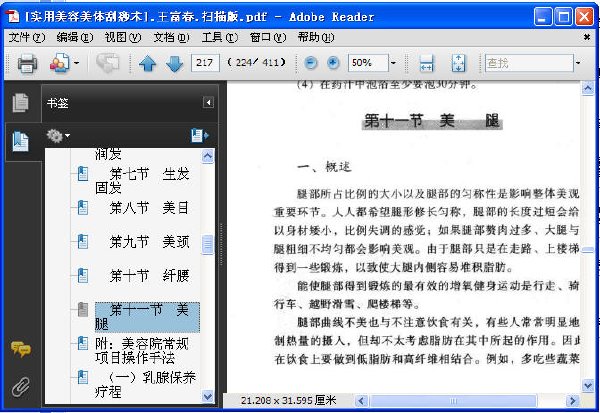Click the Fit Page toolbar icon
The height and width of the screenshot is (413, 600).
(458, 63)
